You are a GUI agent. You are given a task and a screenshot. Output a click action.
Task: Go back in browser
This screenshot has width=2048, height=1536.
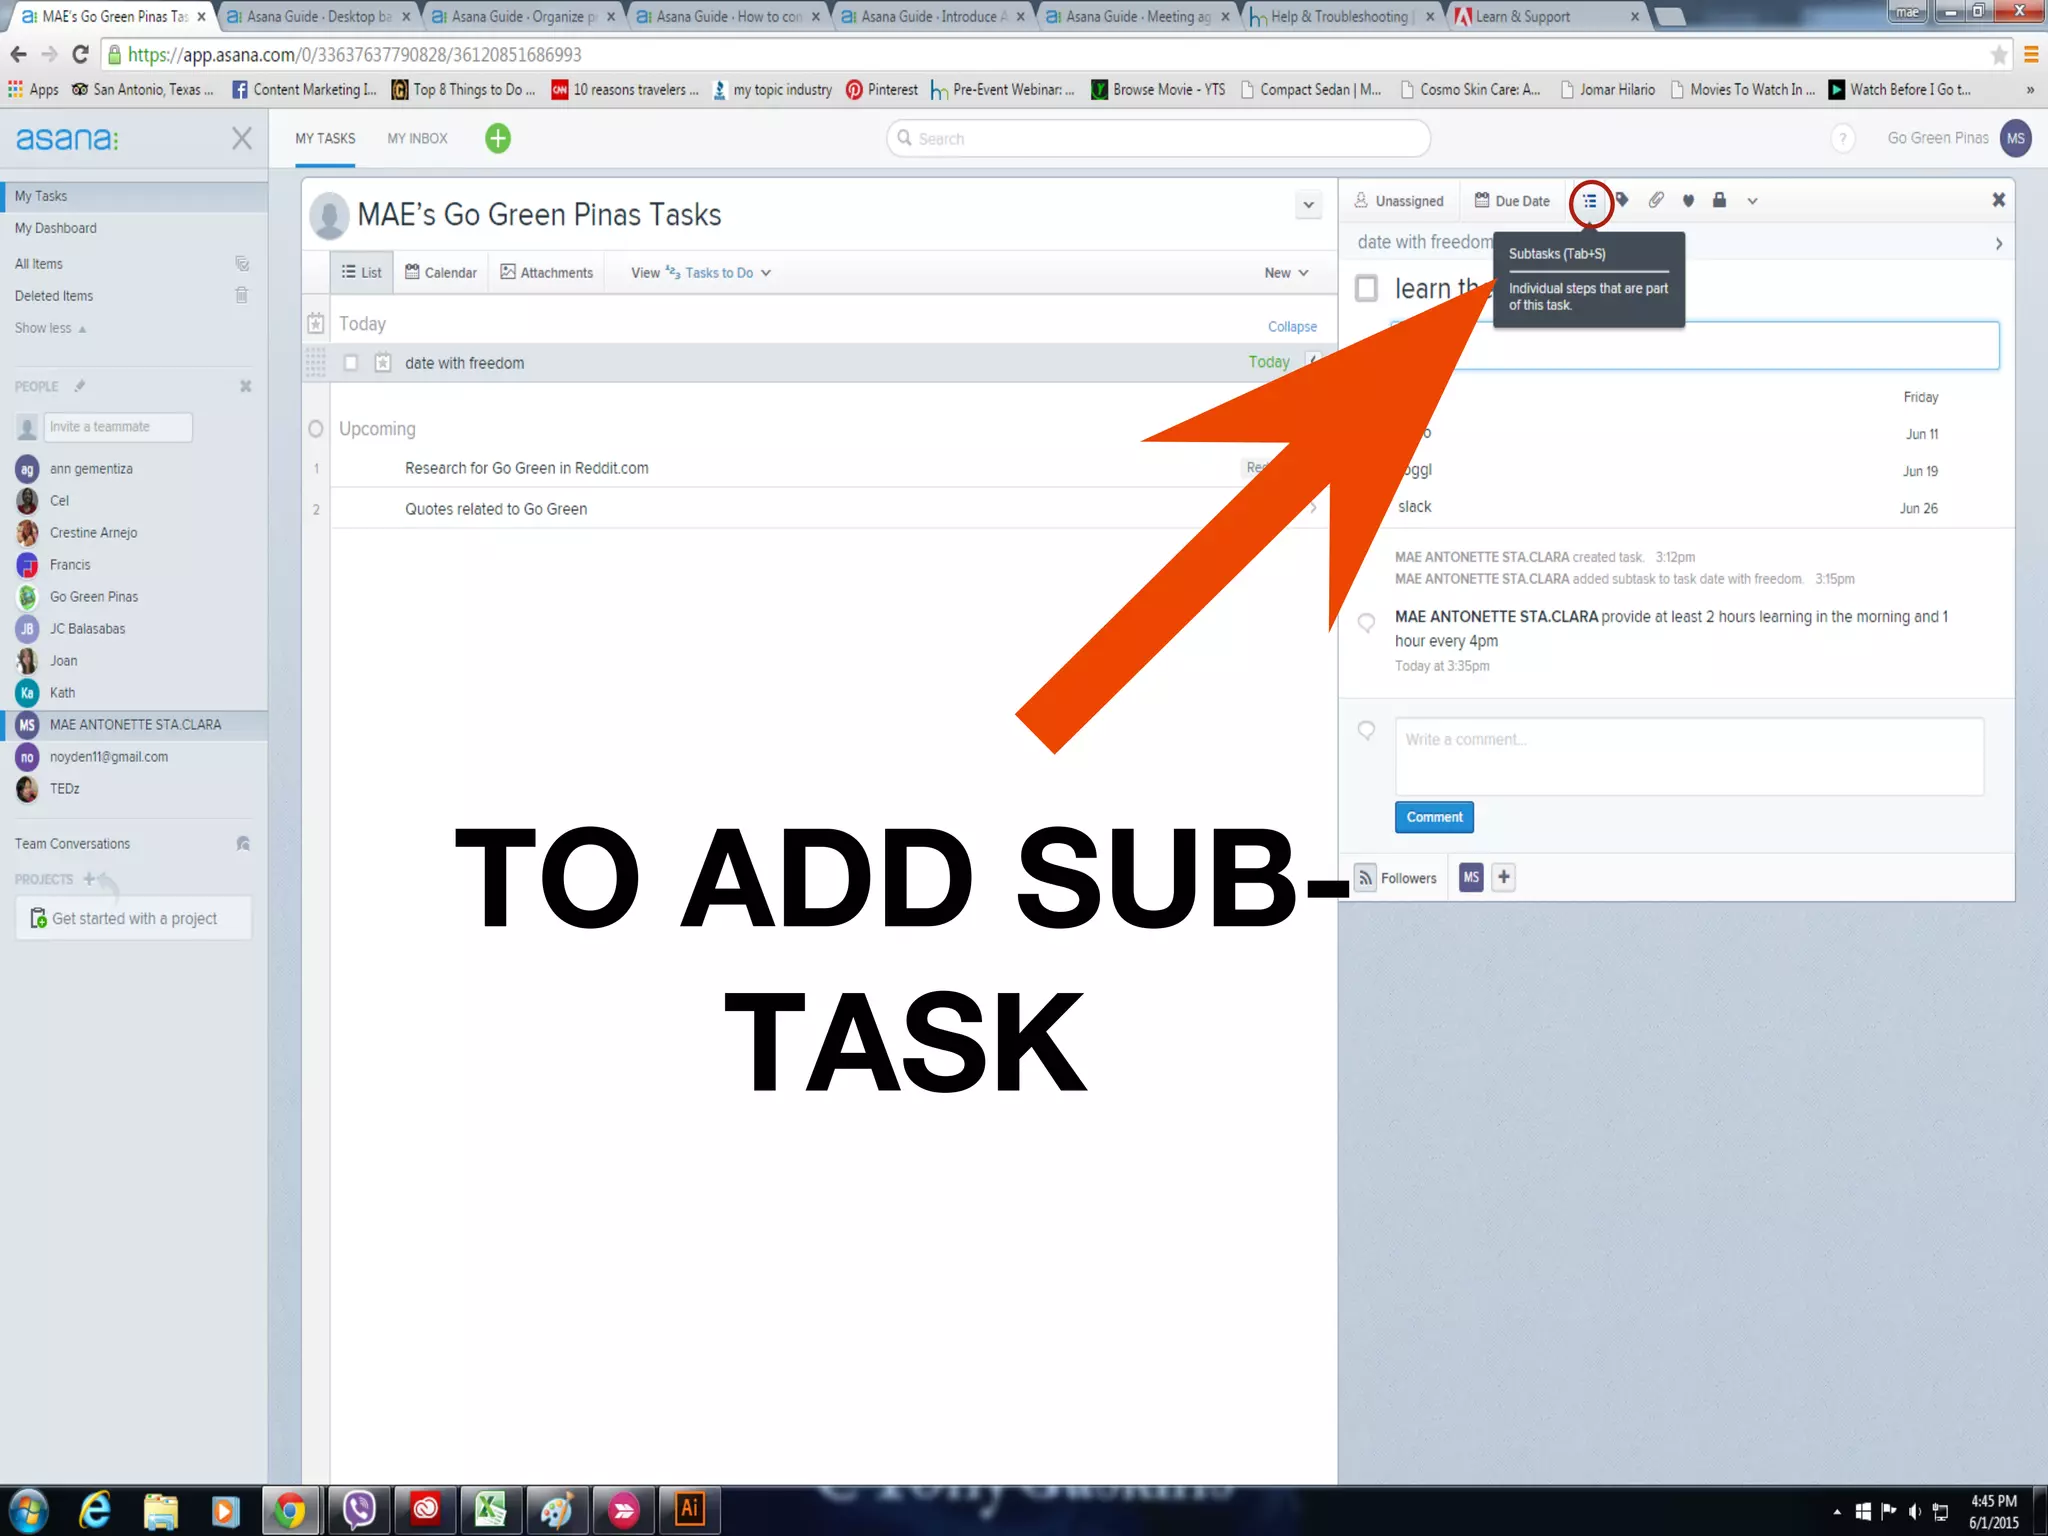(x=18, y=54)
